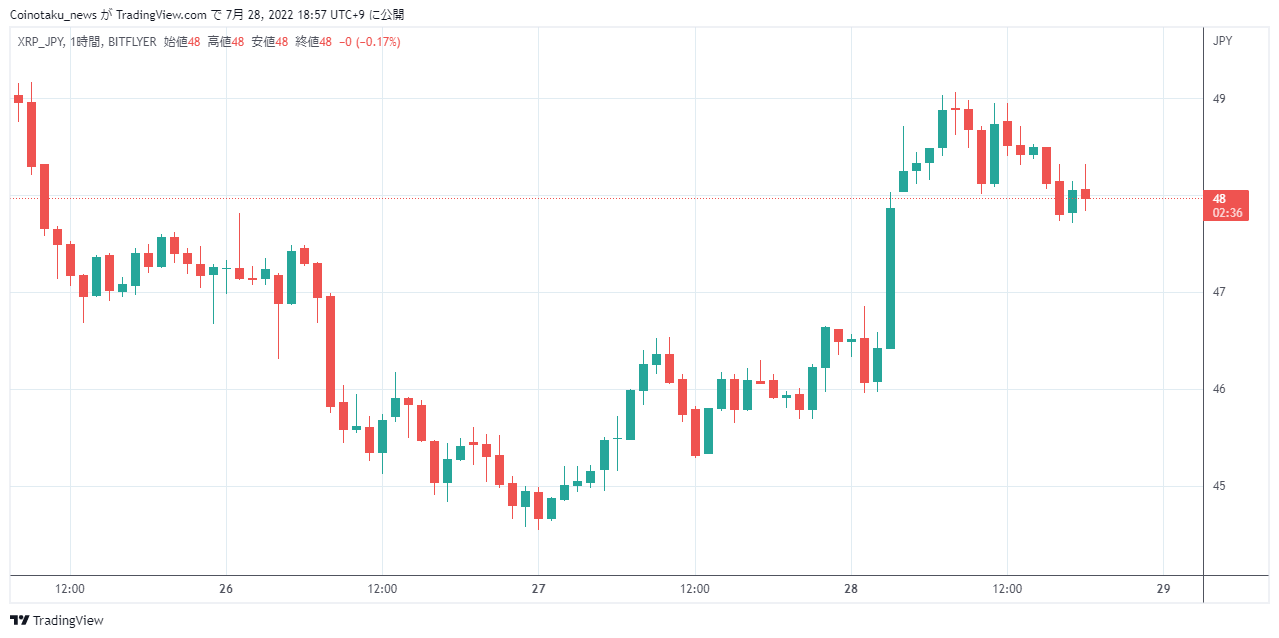Open the JPY currency label on price axis
This screenshot has width=1279, height=638.
pos(1222,41)
